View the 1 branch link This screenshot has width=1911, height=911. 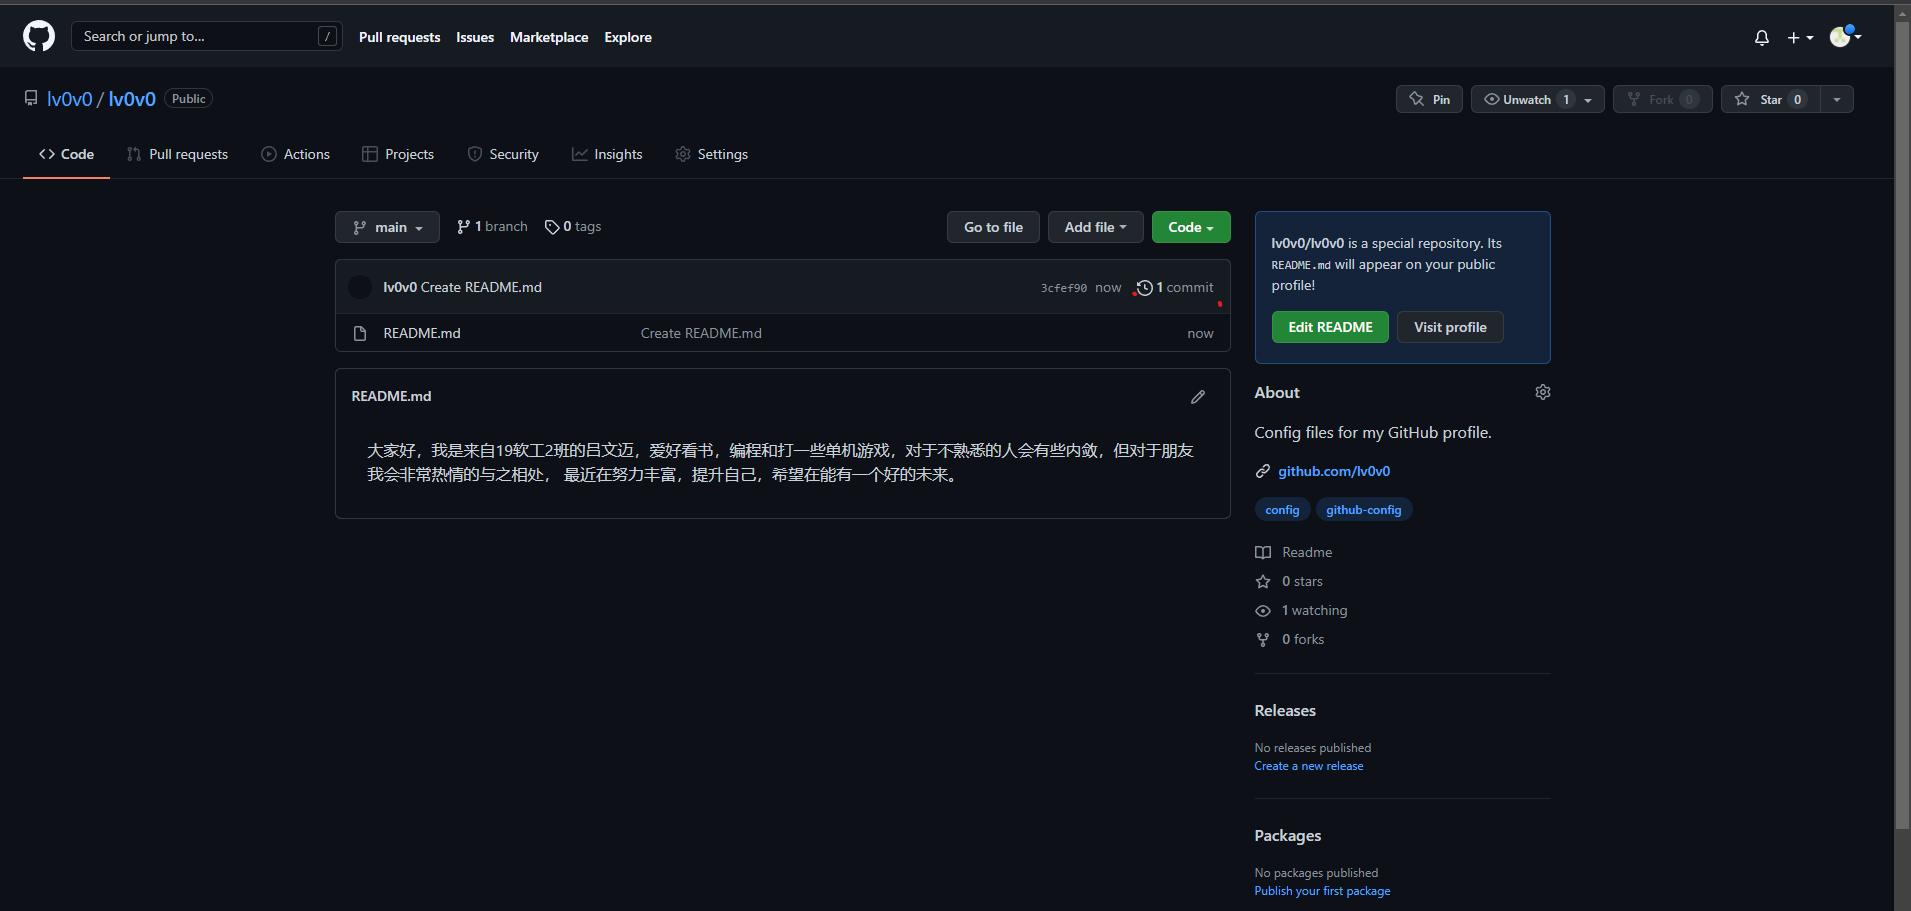pyautogui.click(x=492, y=227)
